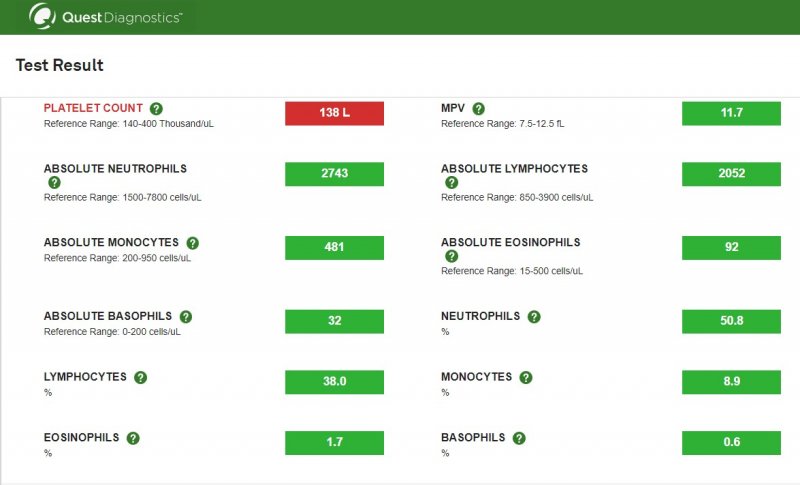The image size is (800, 485).
Task: Click the MPV help question mark
Action: tap(479, 109)
